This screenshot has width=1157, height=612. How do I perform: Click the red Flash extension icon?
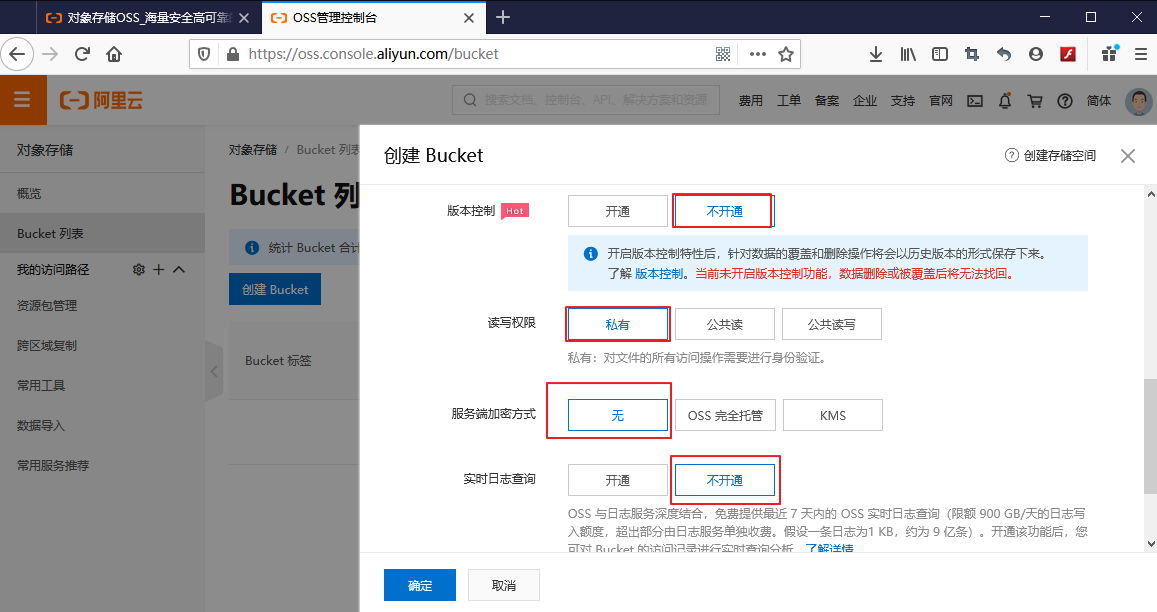[x=1068, y=54]
